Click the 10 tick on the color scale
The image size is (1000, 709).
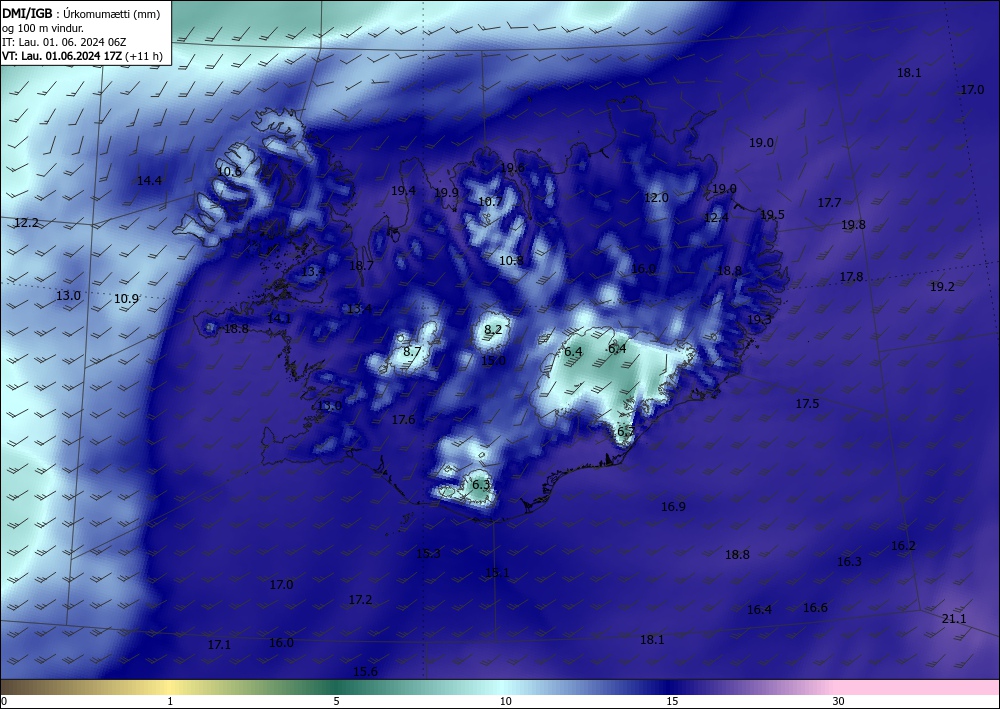pyautogui.click(x=505, y=701)
